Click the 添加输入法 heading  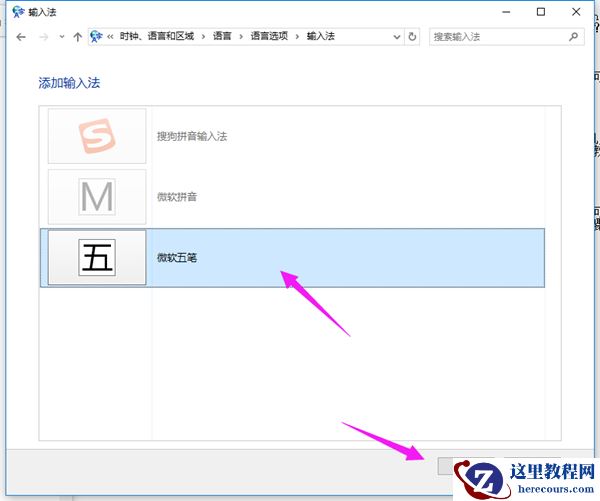69,83
